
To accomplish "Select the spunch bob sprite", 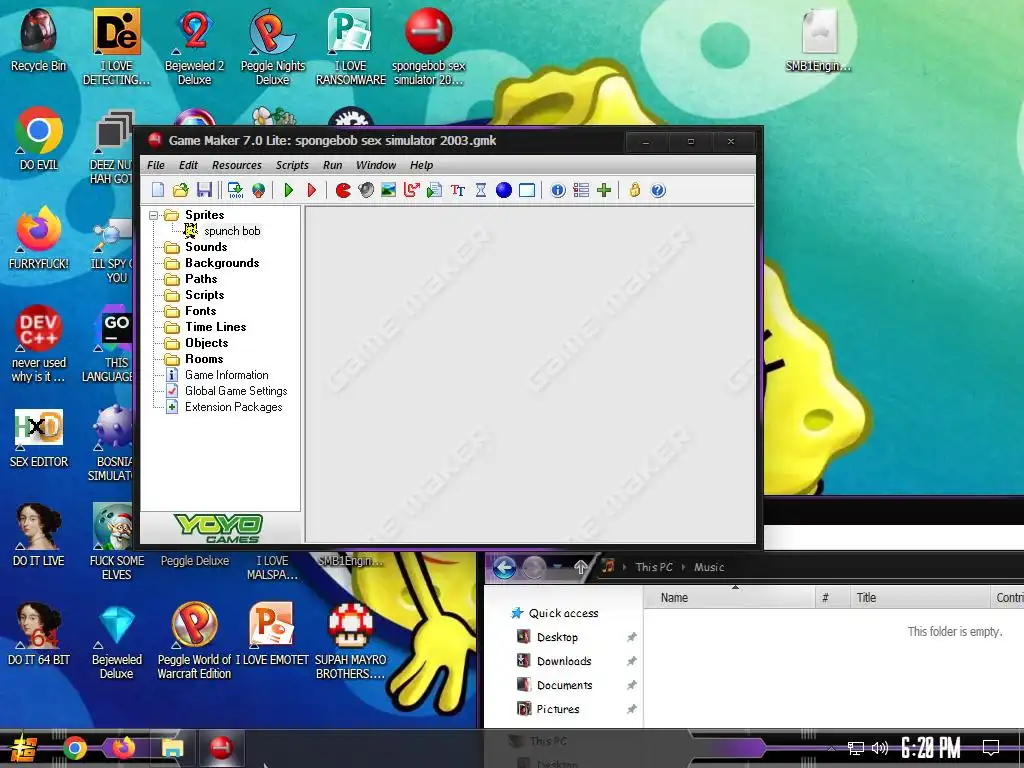I will point(232,231).
